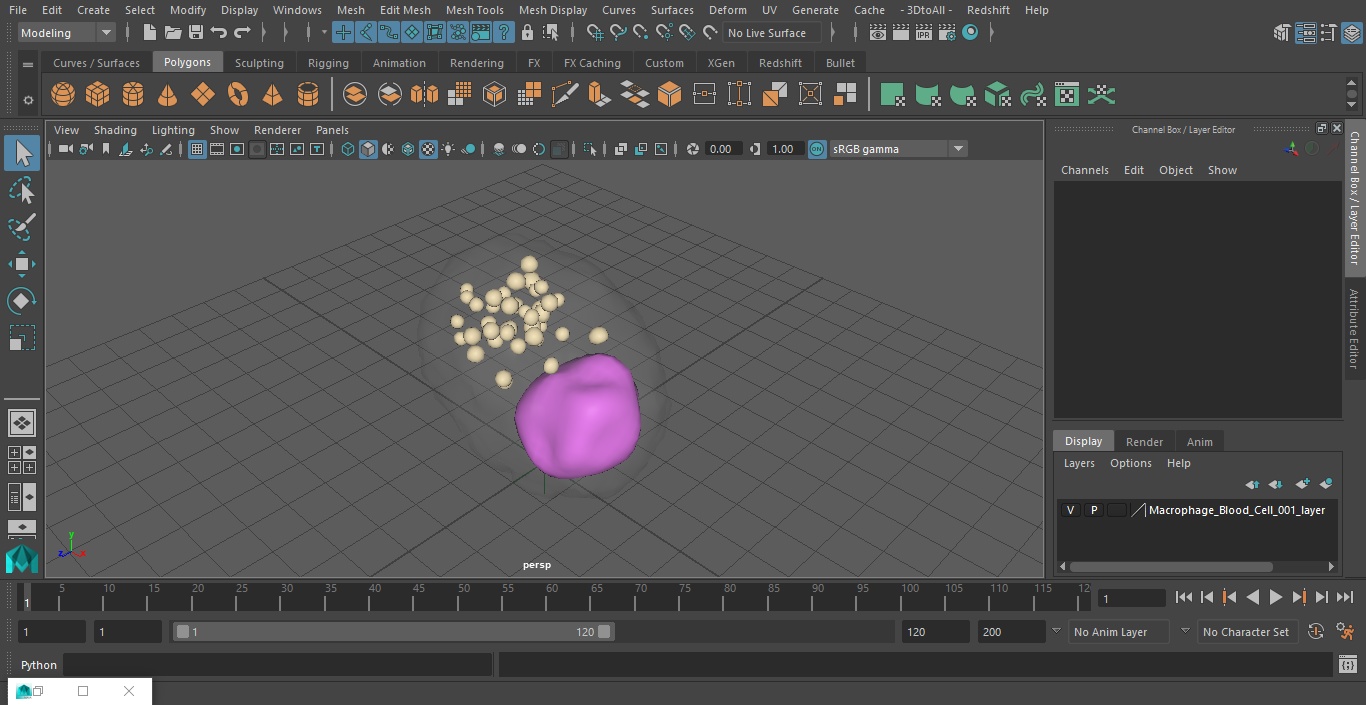Switch to the Render layer tab
The height and width of the screenshot is (705, 1366).
[1144, 442]
